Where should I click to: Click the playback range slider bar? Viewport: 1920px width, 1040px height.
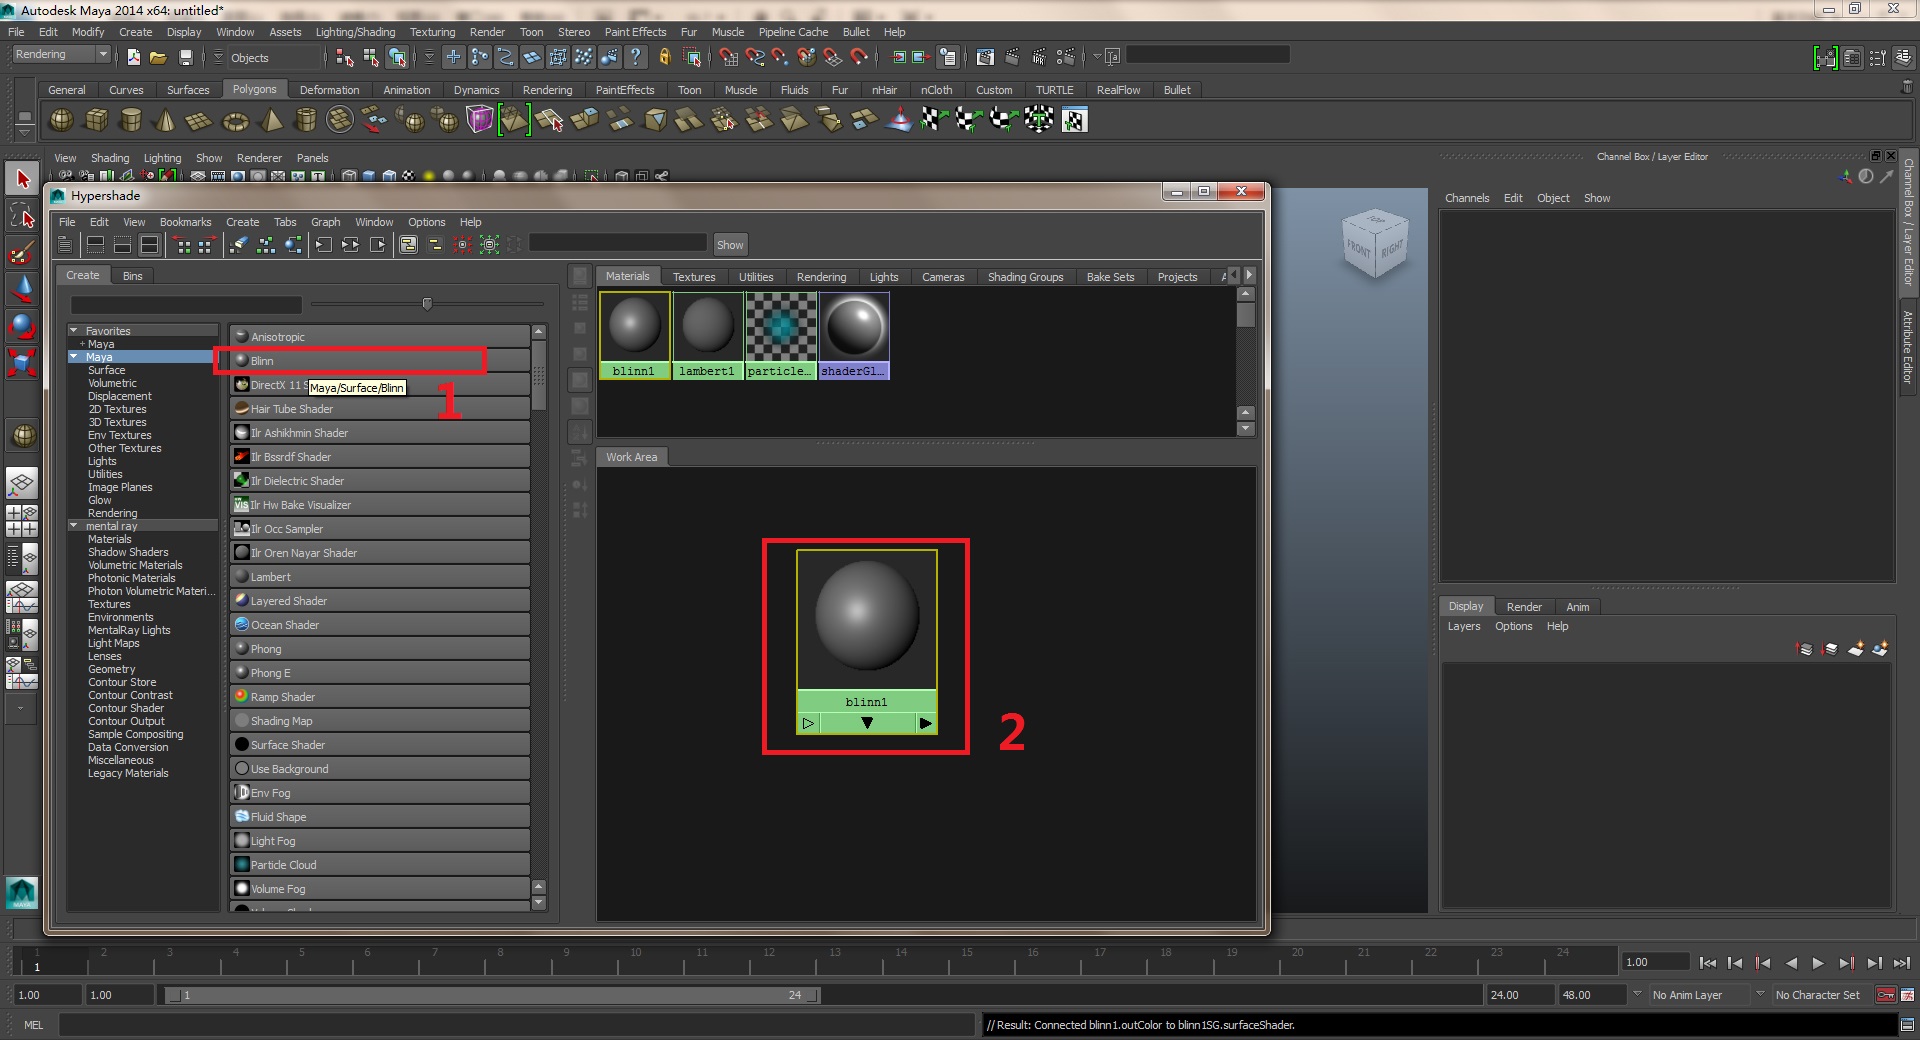click(492, 995)
